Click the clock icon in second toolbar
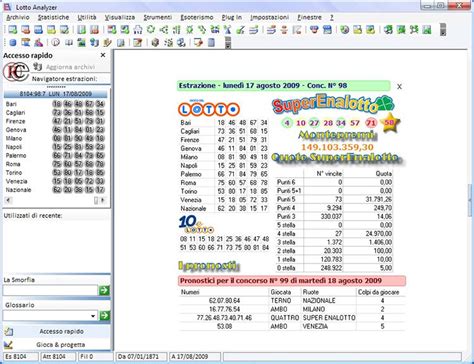 pyautogui.click(x=55, y=42)
